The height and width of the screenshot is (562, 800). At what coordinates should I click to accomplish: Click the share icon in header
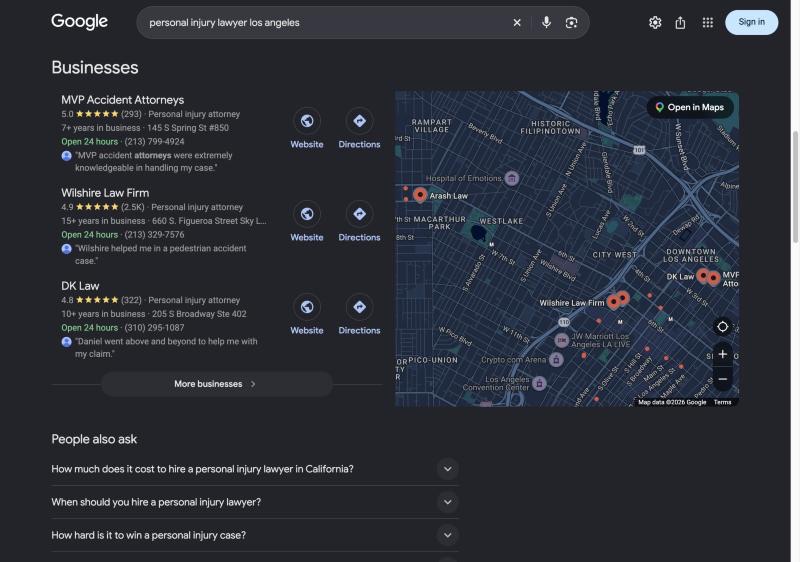pos(680,22)
